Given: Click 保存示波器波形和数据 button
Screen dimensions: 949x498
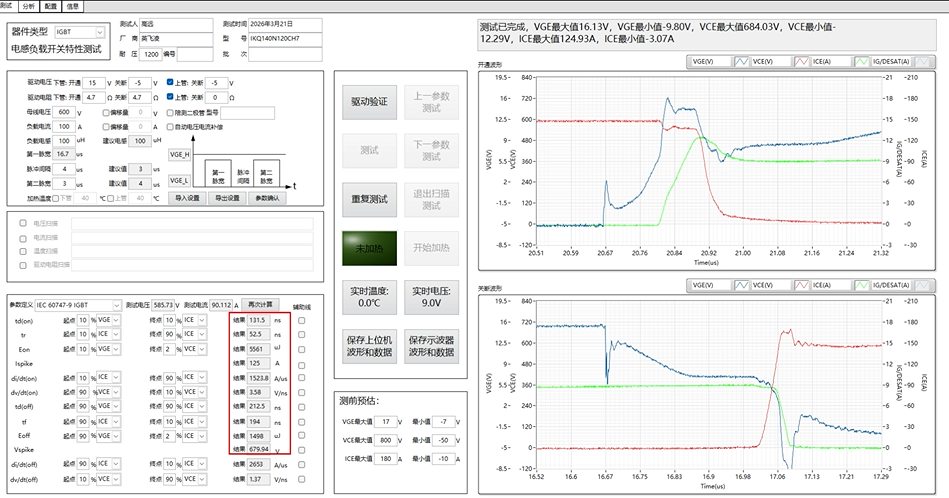Looking at the screenshot, I should (x=431, y=346).
